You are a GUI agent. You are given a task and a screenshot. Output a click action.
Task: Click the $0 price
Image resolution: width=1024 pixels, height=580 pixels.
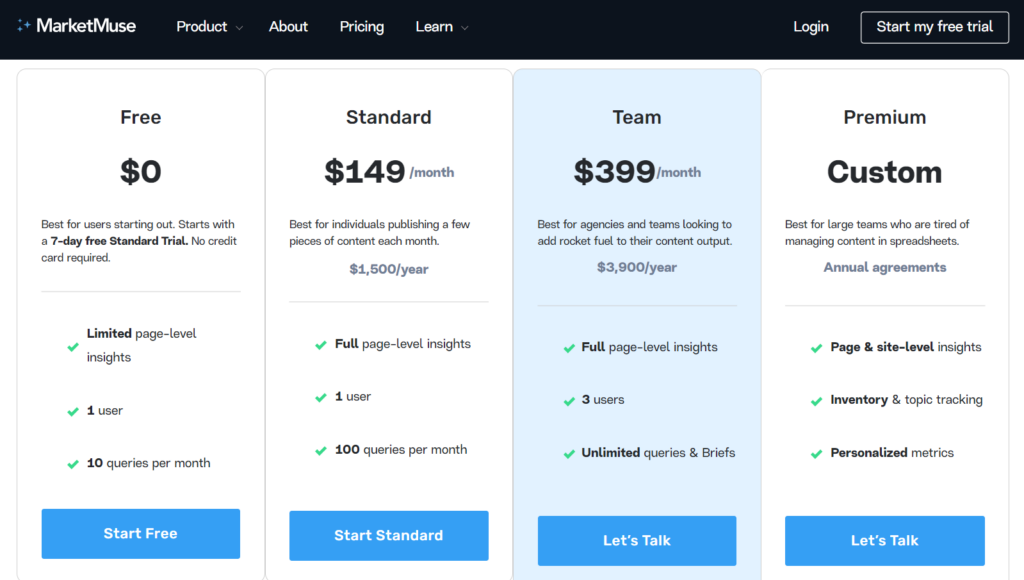tap(140, 172)
